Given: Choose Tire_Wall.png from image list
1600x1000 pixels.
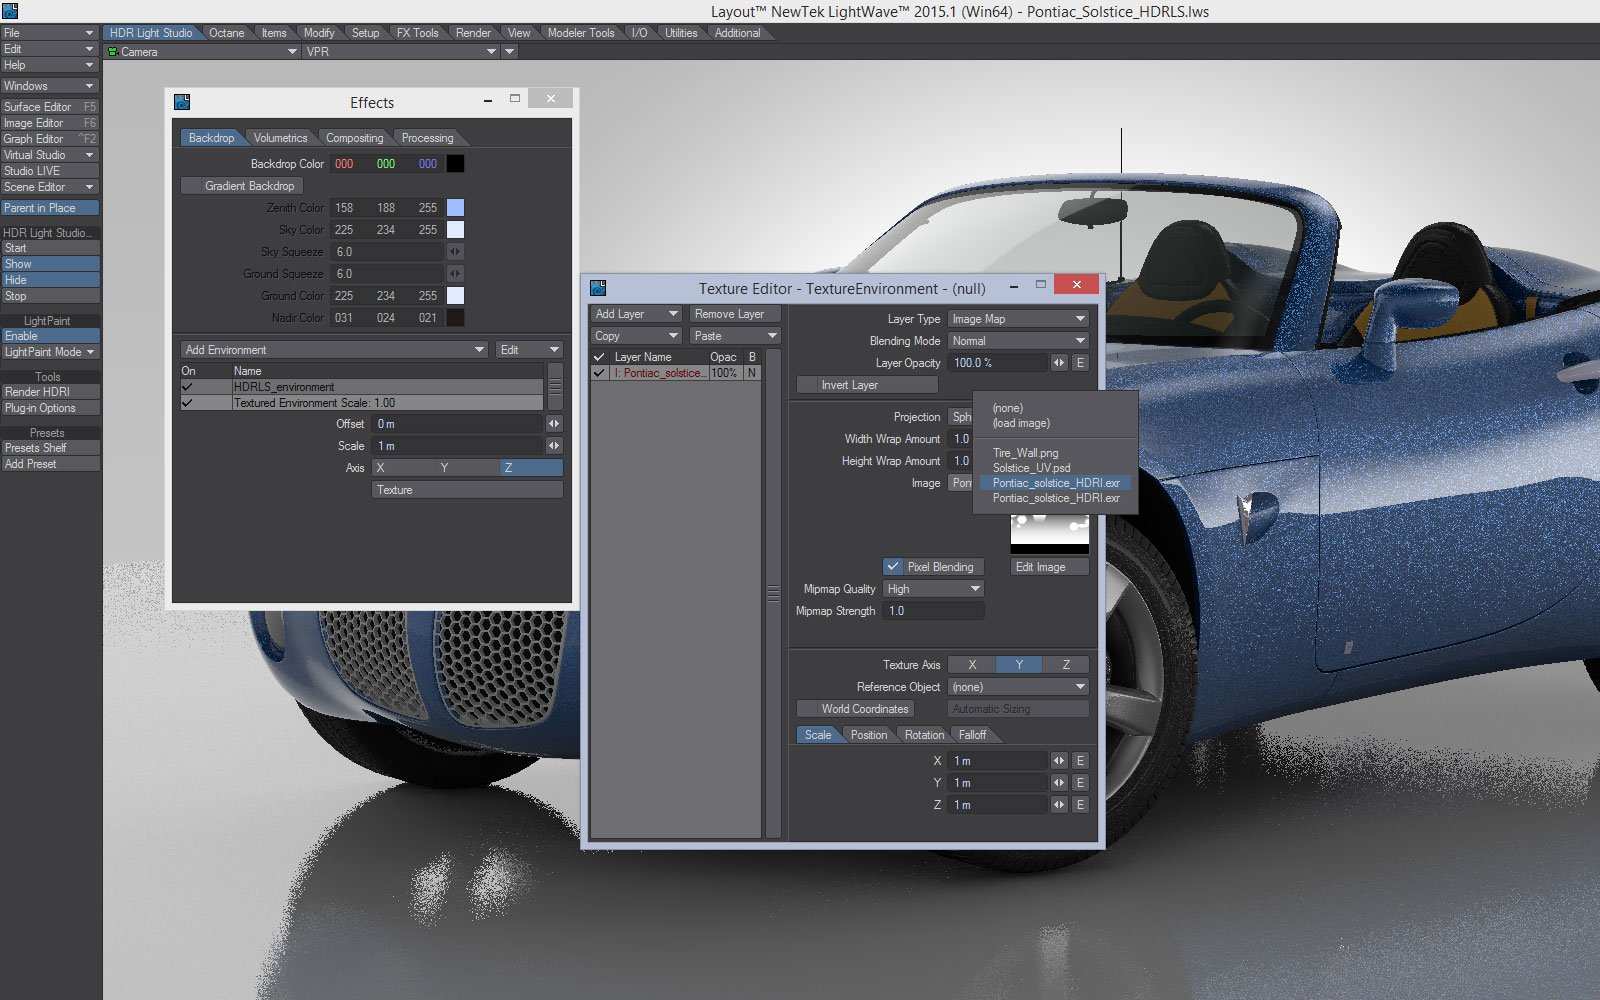Looking at the screenshot, I should pyautogui.click(x=1025, y=453).
